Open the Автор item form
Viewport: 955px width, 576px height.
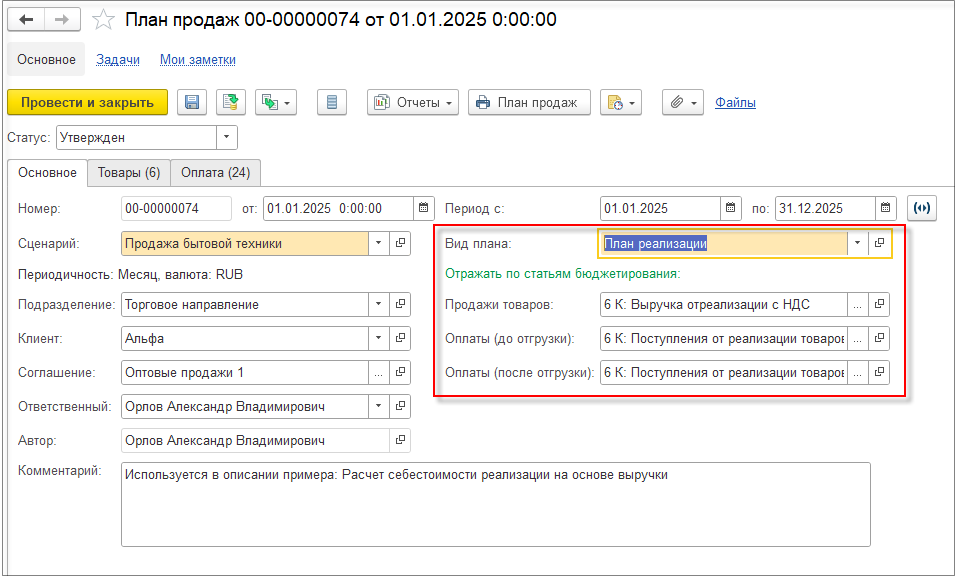400,440
